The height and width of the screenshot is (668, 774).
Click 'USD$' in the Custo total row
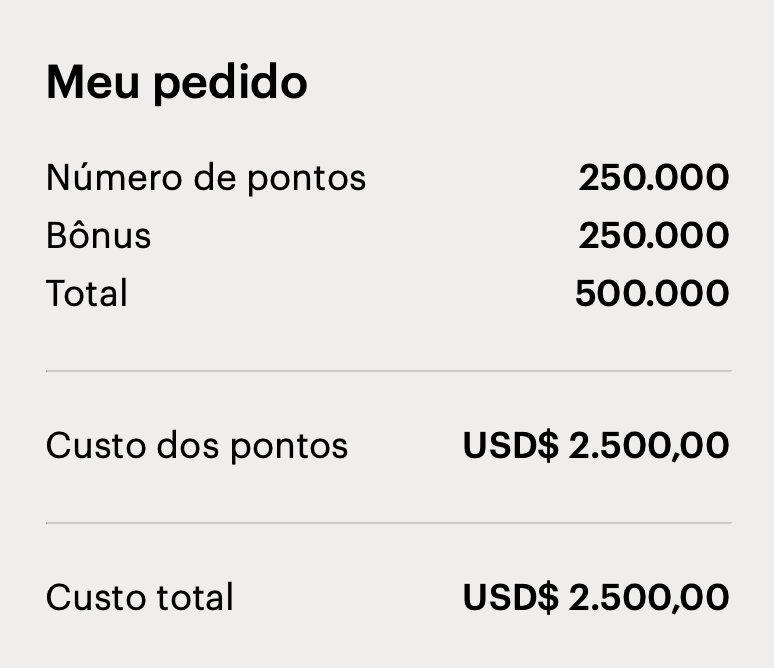point(510,597)
